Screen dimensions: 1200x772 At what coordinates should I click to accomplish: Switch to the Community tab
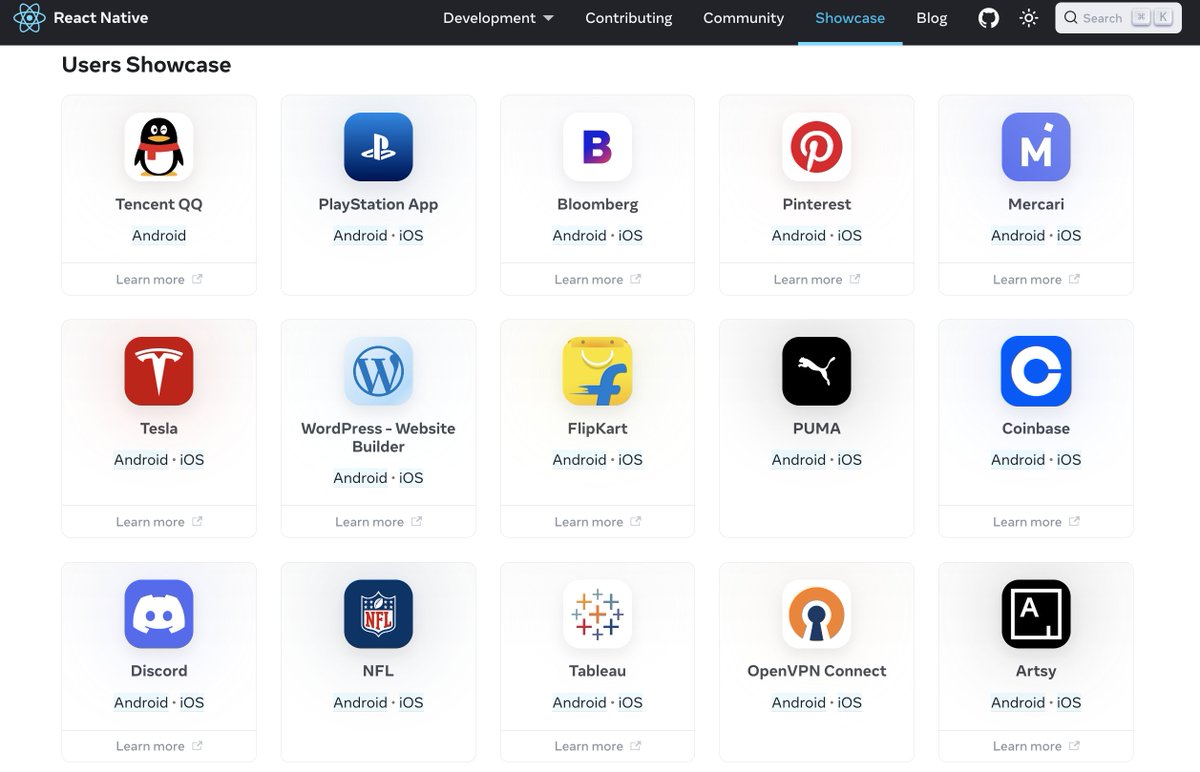[x=743, y=17]
